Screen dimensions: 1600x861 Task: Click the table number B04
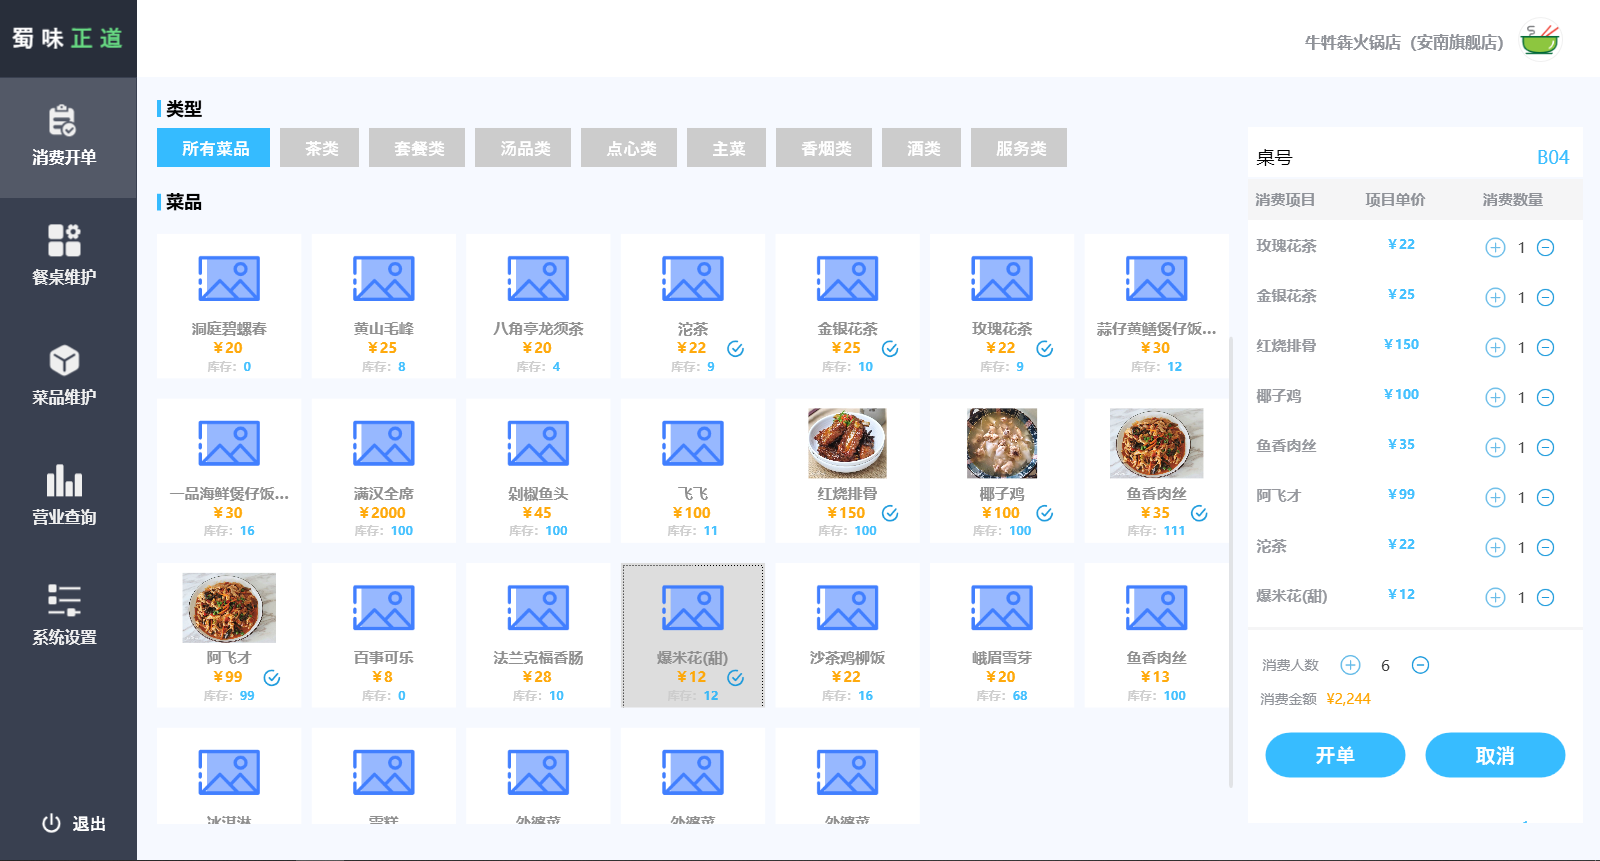(x=1552, y=157)
